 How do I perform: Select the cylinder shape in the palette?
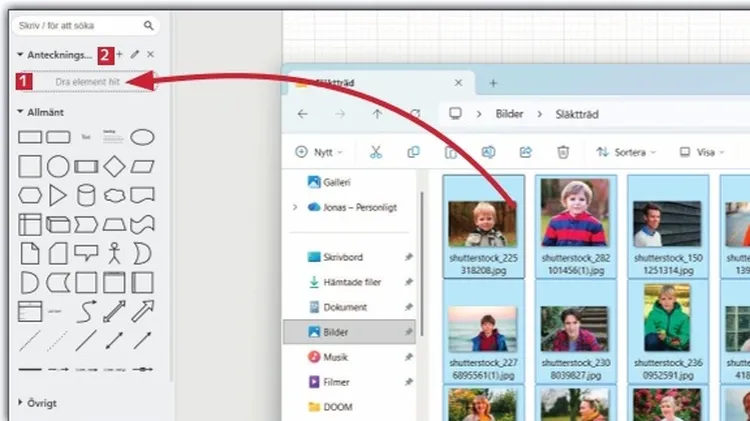(87, 194)
